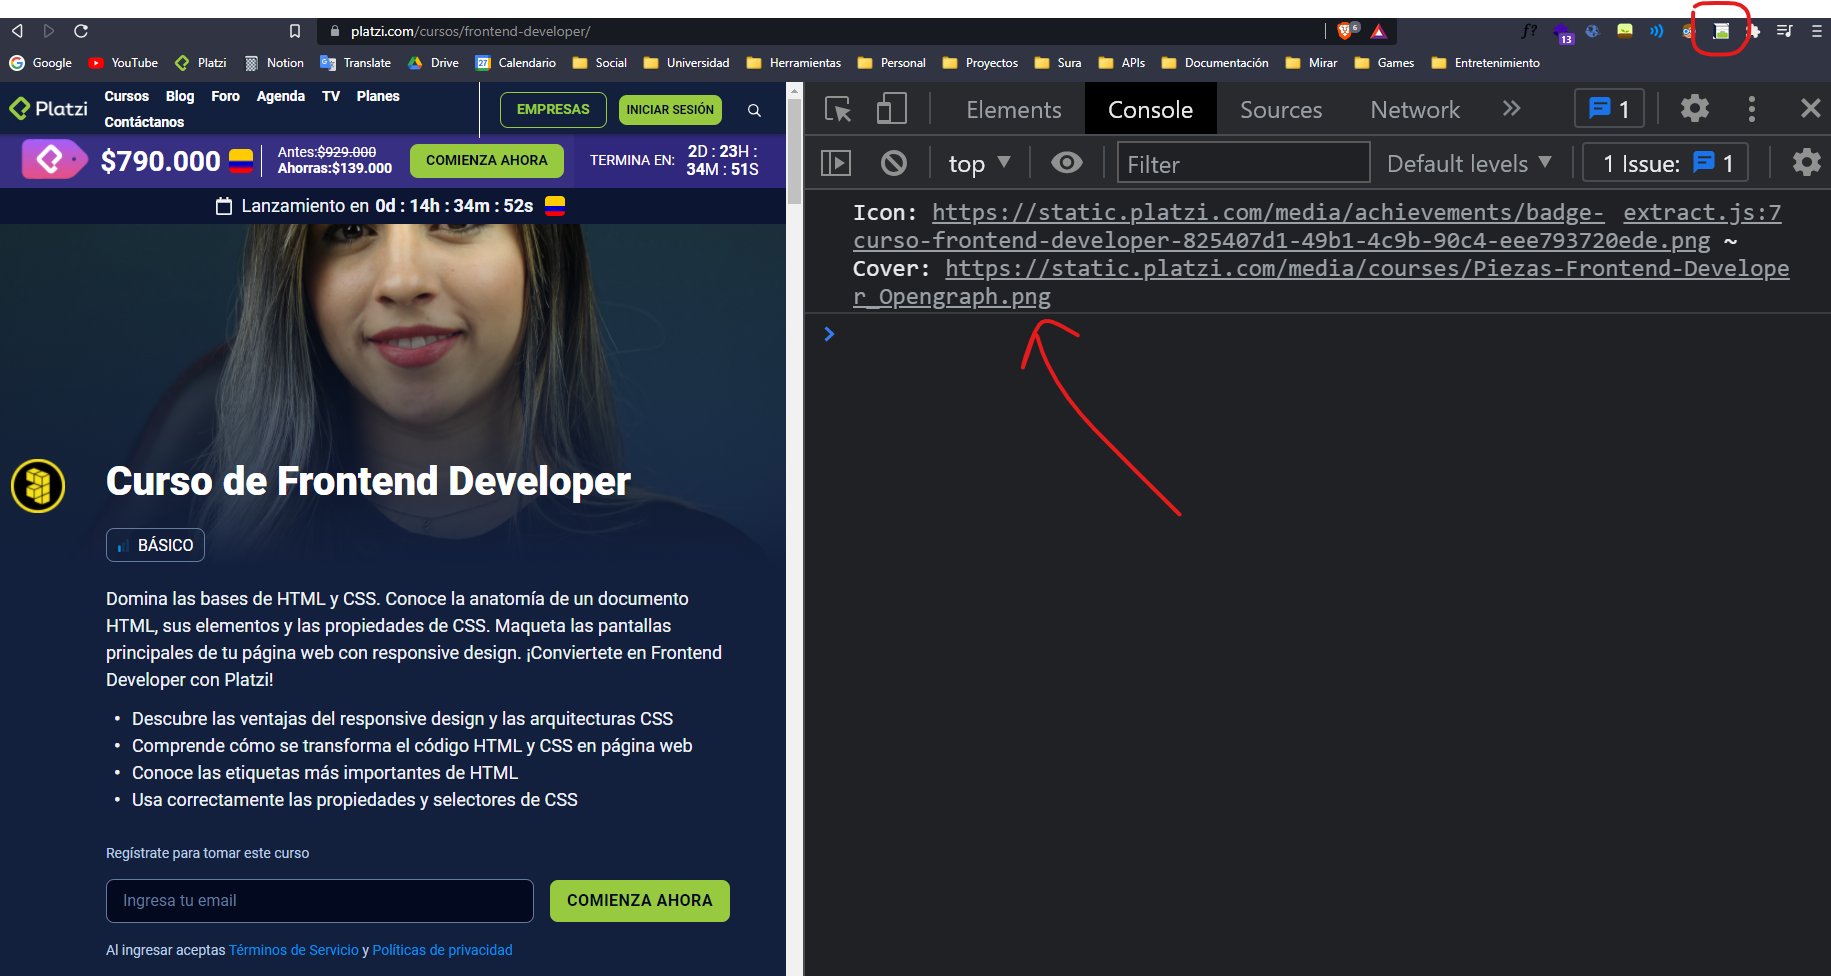Show the console sidebar
The height and width of the screenshot is (976, 1831).
click(835, 162)
